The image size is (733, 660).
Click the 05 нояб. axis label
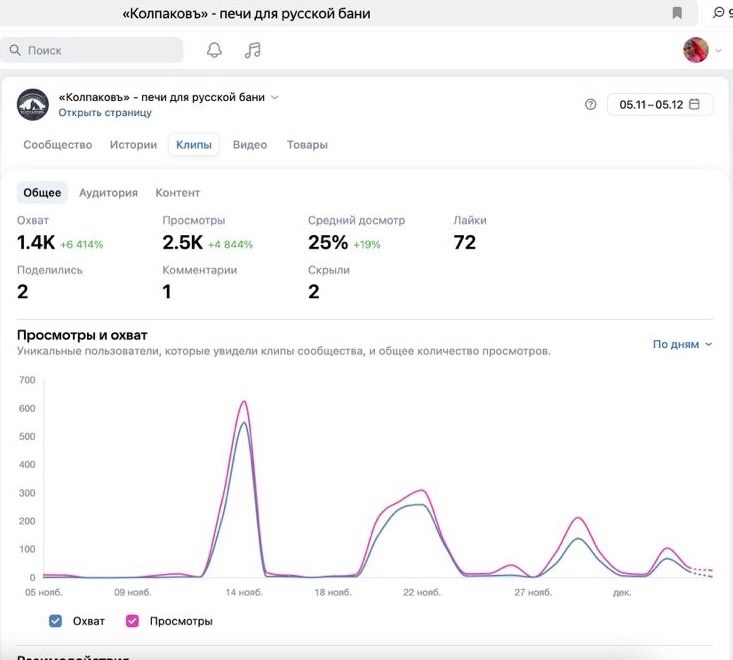click(x=43, y=592)
